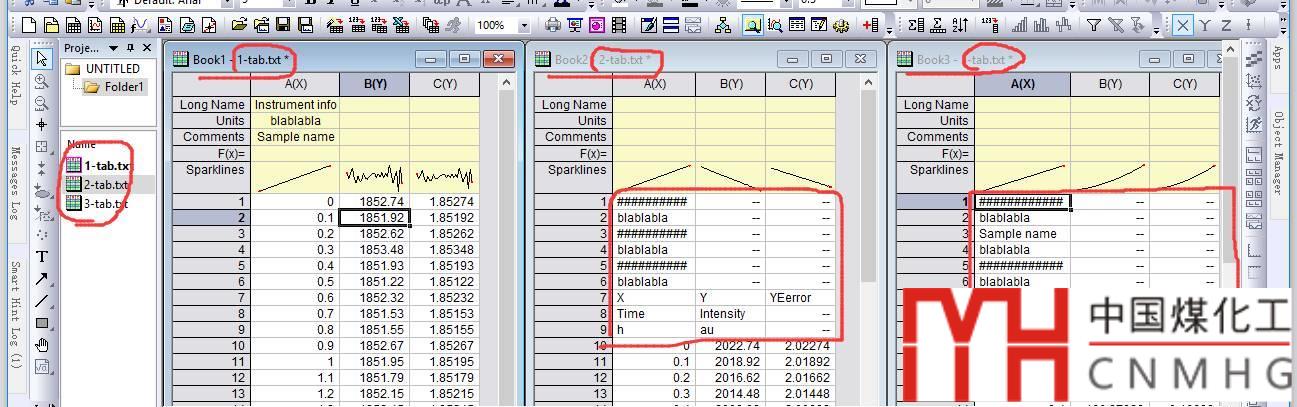Image resolution: width=1297 pixels, height=407 pixels.
Task: Open the zoom percentage 100% dropdown
Action: point(524,25)
